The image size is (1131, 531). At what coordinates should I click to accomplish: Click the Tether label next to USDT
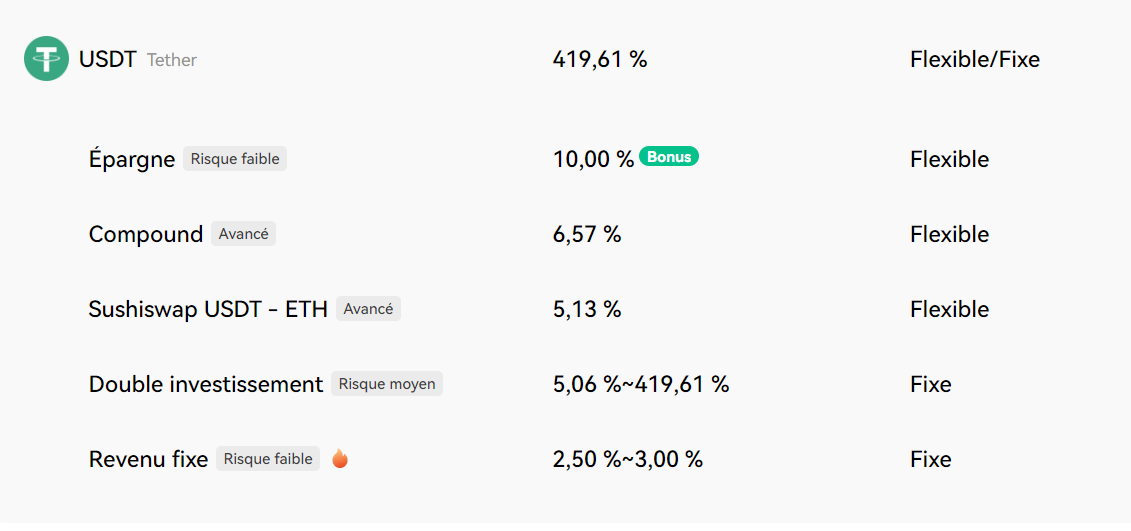pyautogui.click(x=172, y=60)
